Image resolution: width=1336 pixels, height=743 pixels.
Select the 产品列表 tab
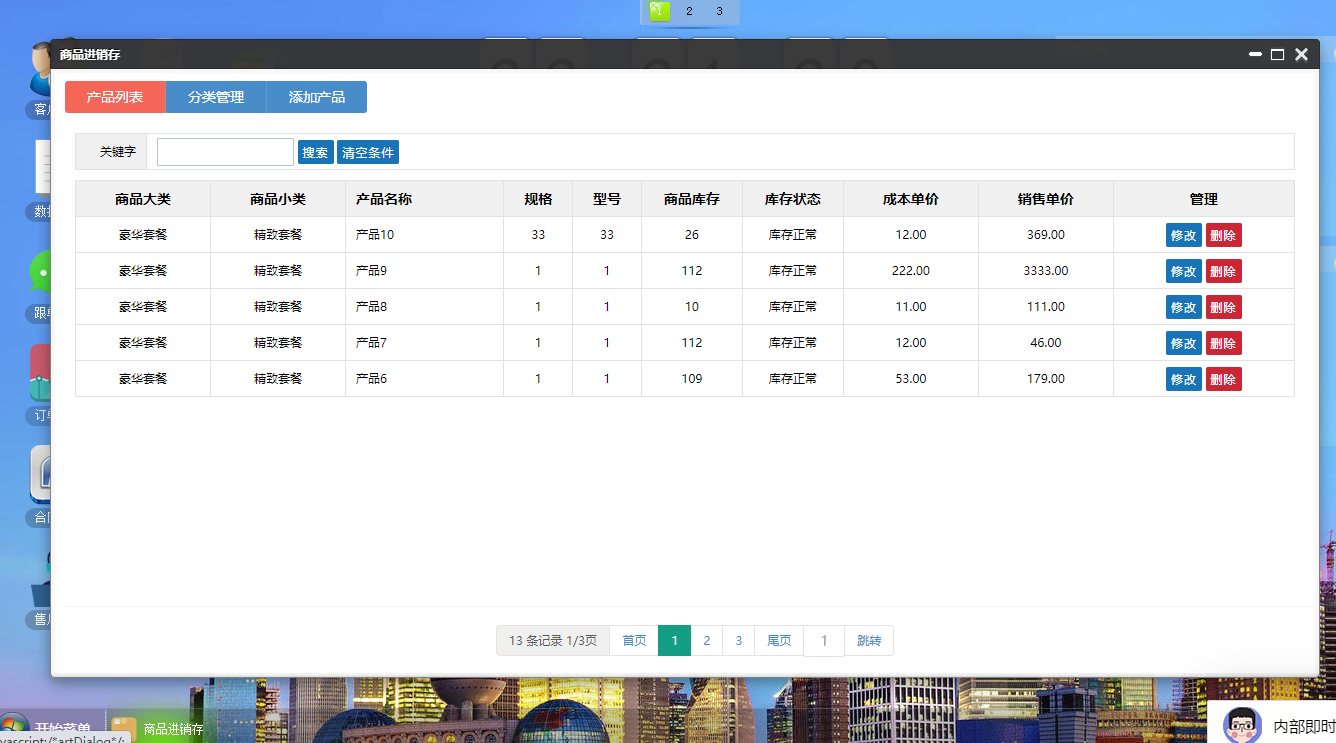tap(115, 97)
